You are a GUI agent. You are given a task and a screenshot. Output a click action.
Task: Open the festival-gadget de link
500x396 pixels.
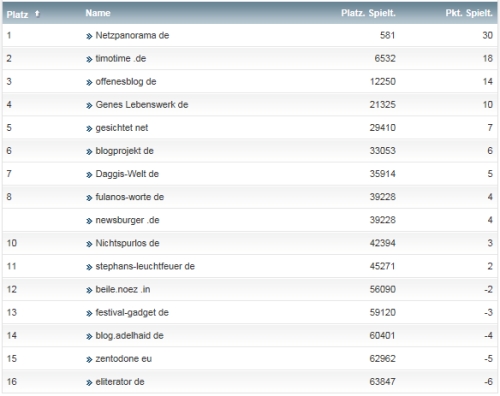(x=132, y=312)
